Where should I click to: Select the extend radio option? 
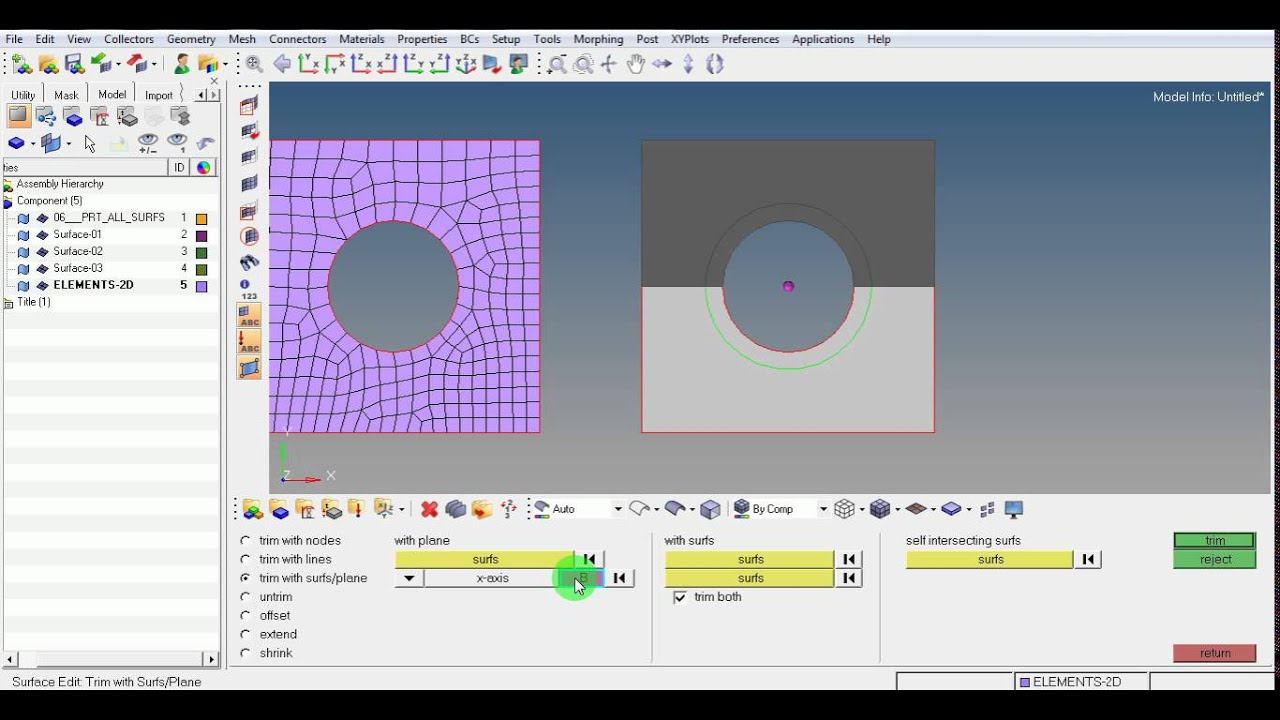[245, 635]
